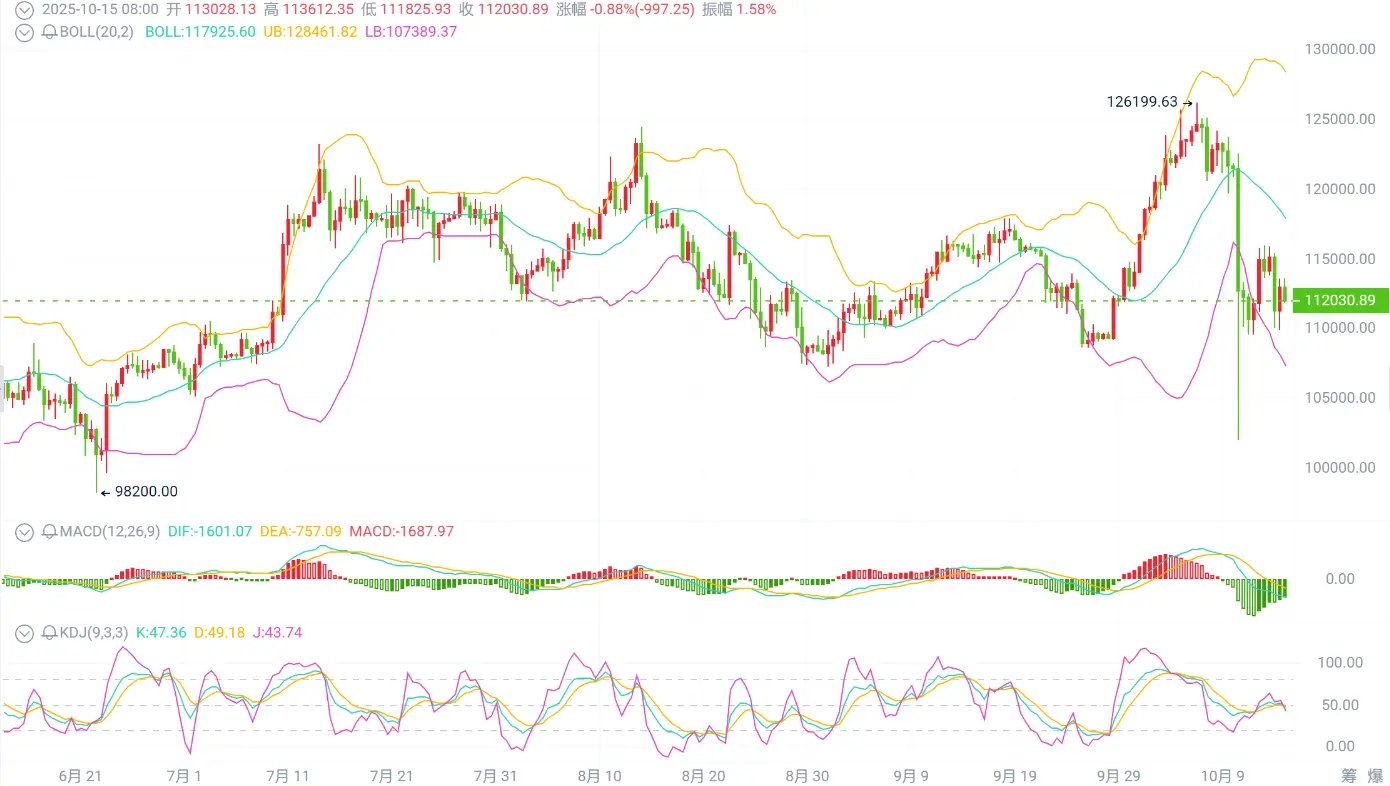
Task: Click the 7月 31 date axis label
Action: (x=496, y=775)
